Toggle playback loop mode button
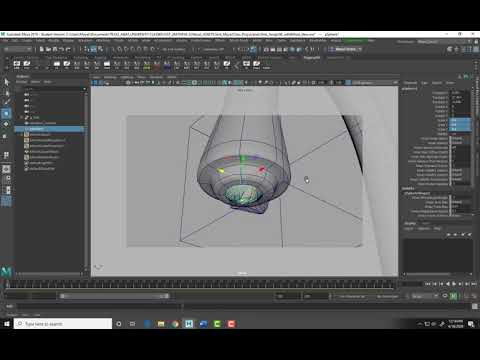The image size is (480, 360). coord(445,296)
